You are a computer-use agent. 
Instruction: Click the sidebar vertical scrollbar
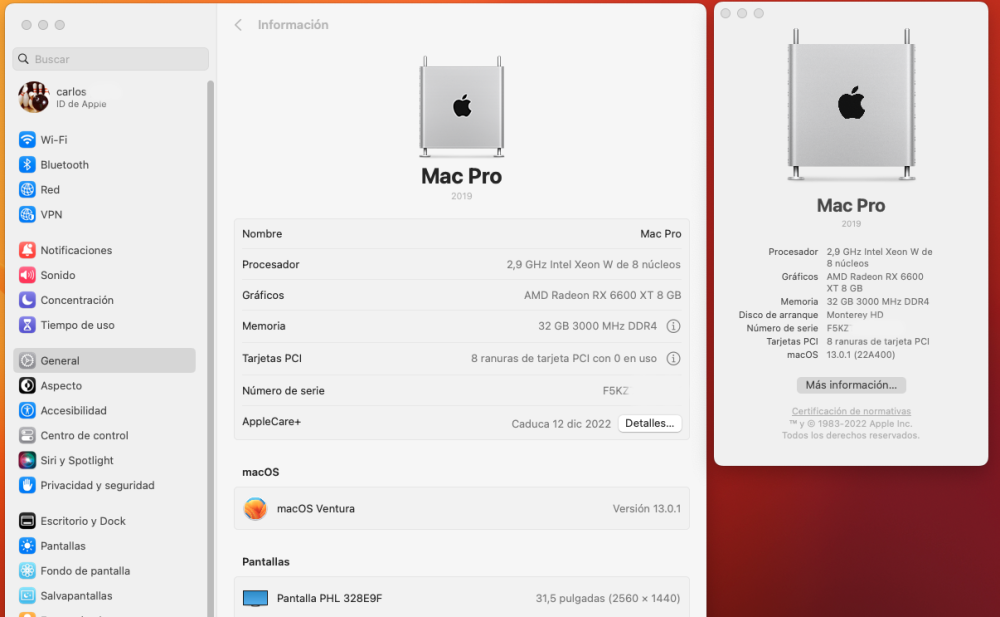tap(210, 348)
